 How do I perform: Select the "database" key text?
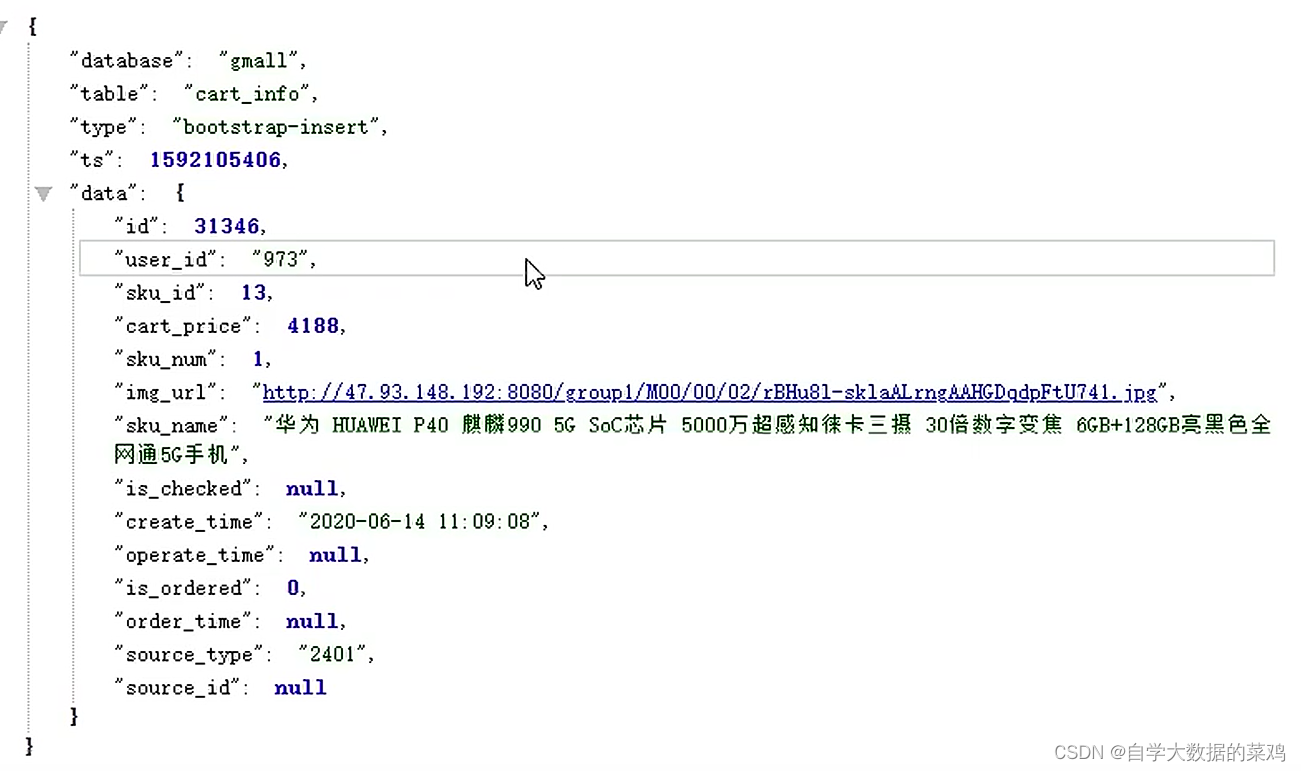(x=125, y=61)
